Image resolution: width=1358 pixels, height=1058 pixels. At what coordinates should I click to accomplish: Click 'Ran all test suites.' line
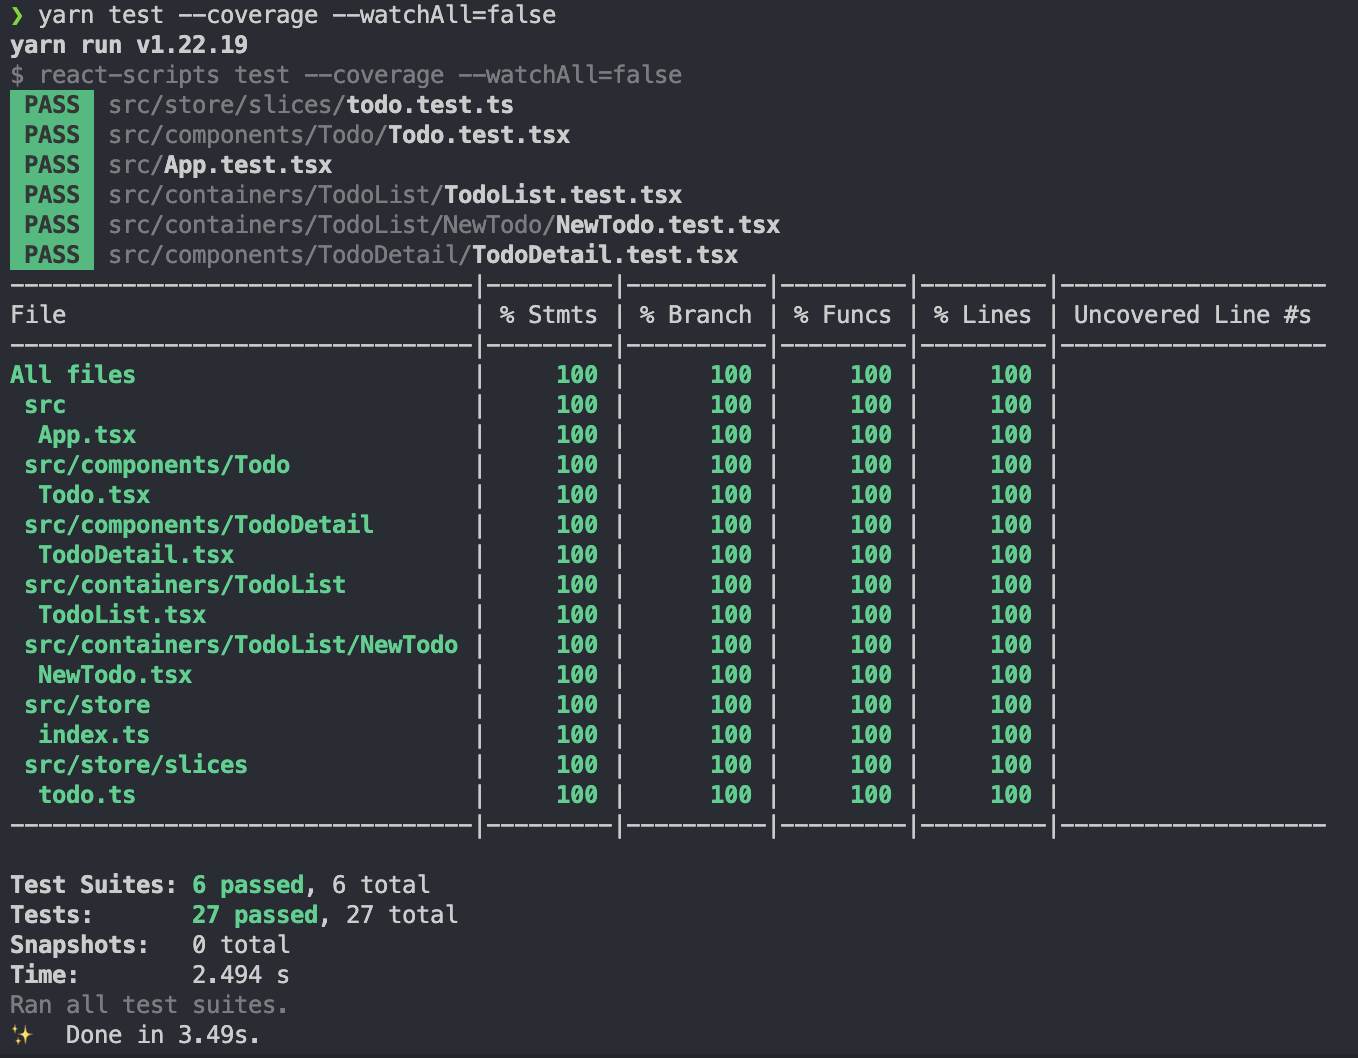tap(149, 1005)
